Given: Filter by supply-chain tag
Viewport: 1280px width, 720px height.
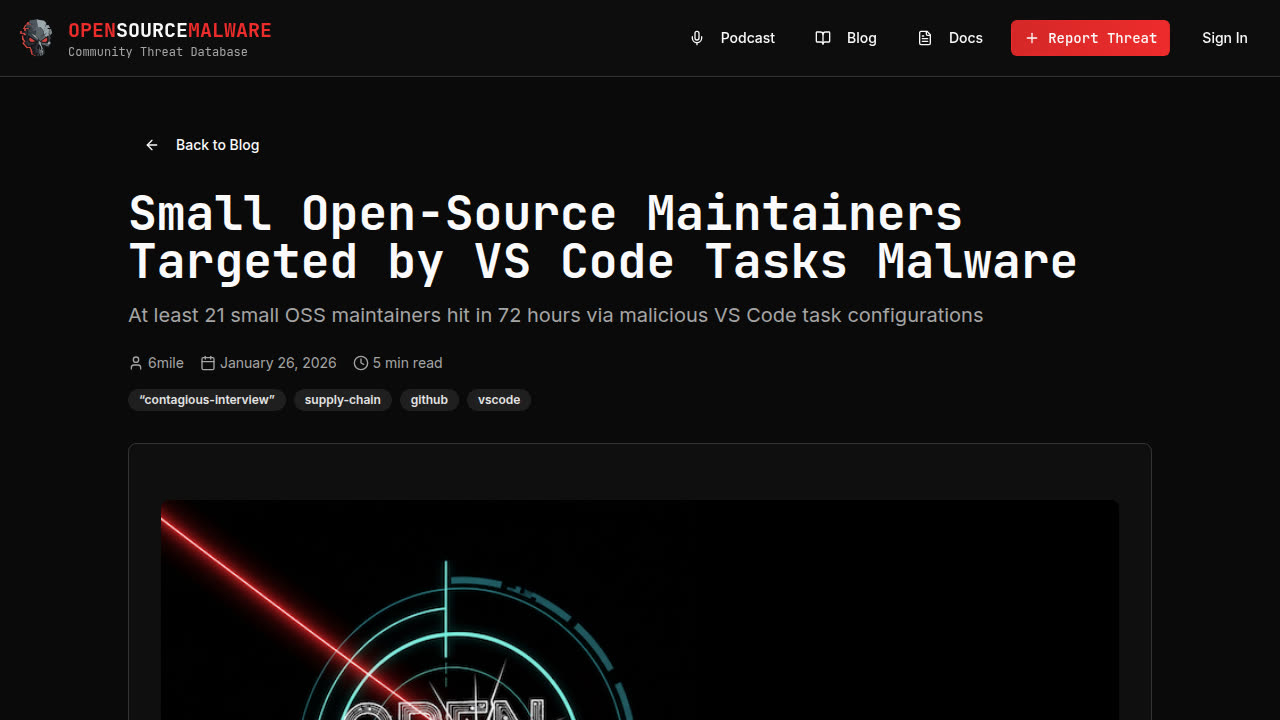Looking at the screenshot, I should tap(343, 400).
